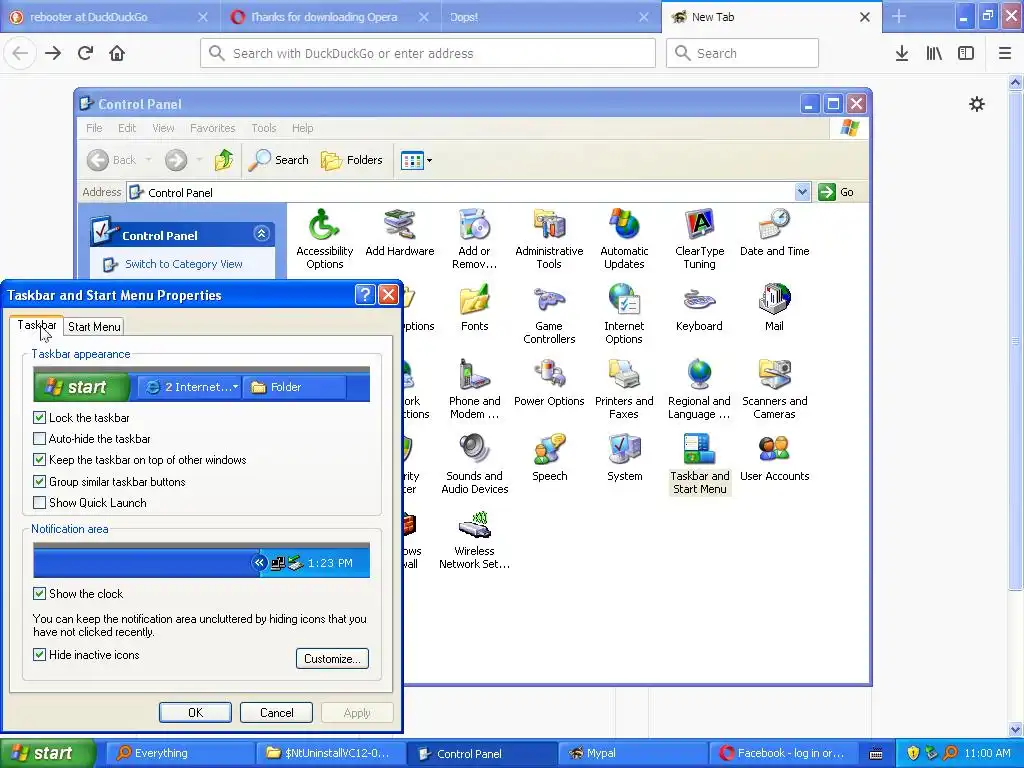Click the Folders toolbar button

351,160
